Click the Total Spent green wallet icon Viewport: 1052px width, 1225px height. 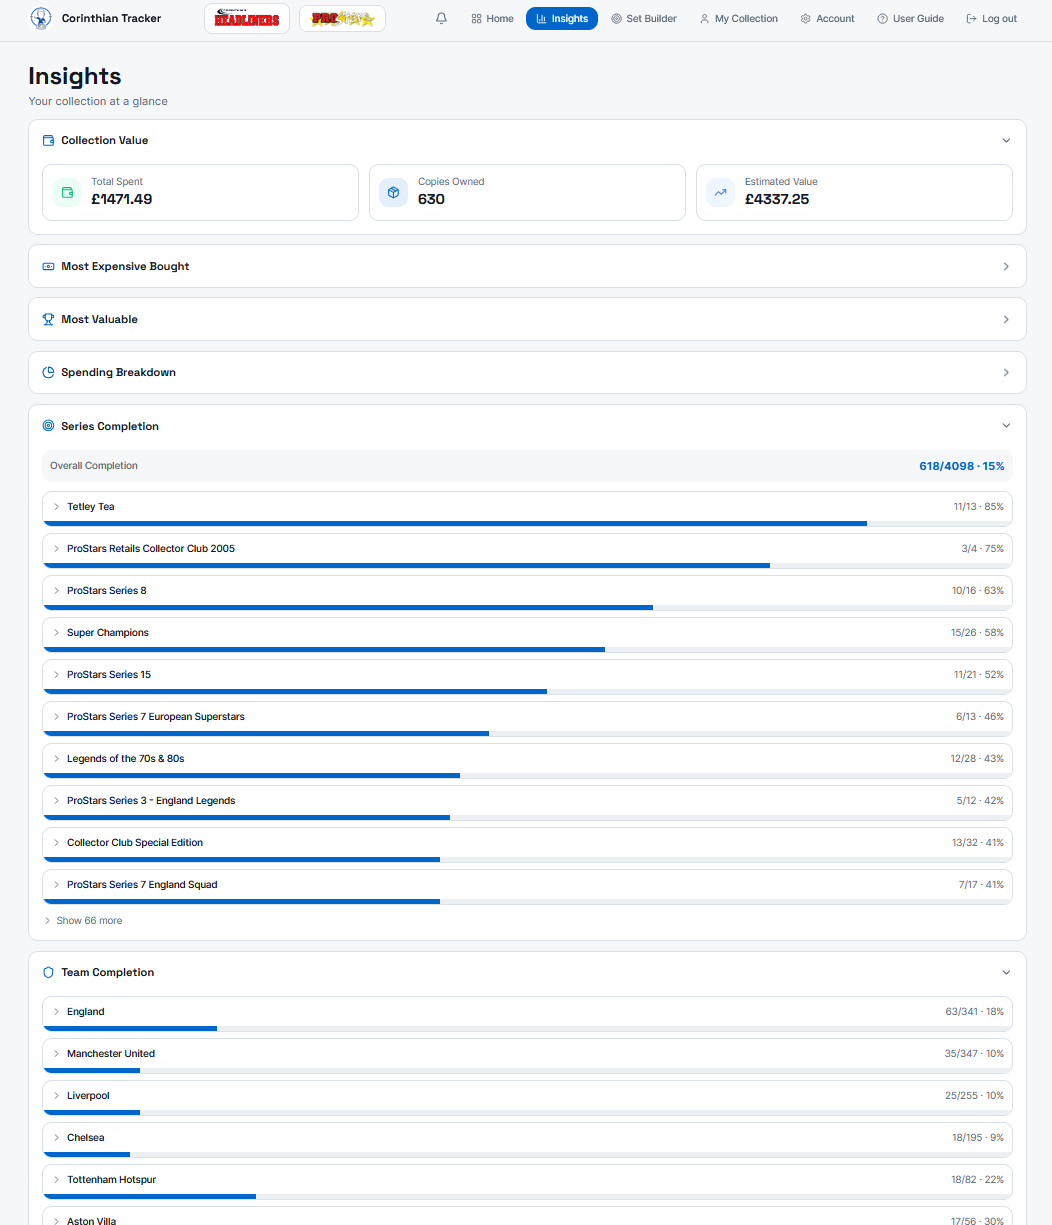click(x=67, y=192)
